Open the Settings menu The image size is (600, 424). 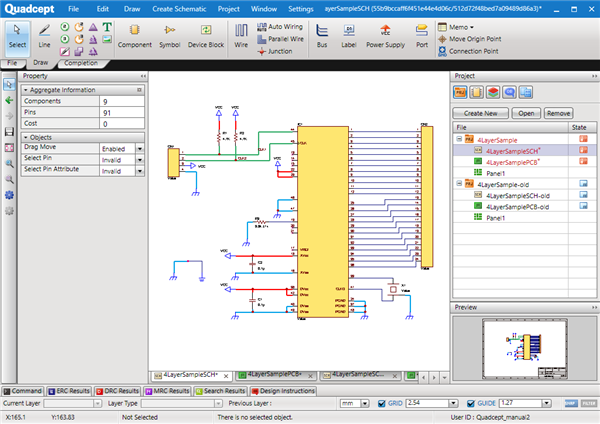tap(301, 9)
